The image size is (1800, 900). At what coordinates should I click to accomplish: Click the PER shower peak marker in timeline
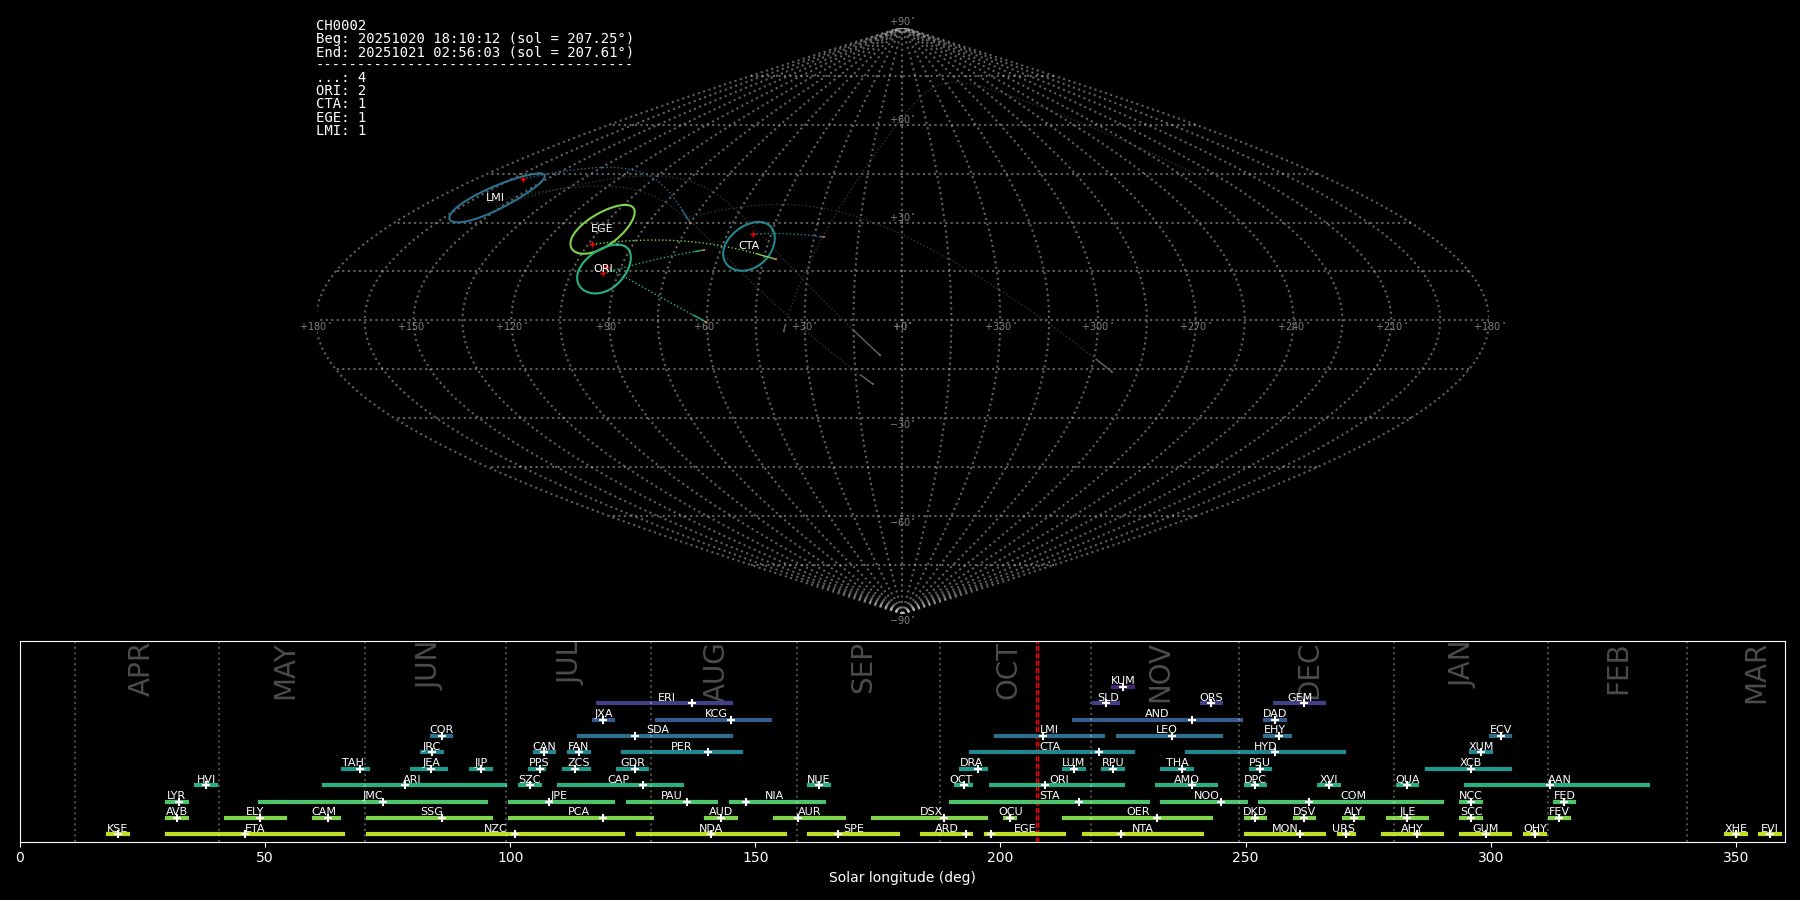tap(708, 752)
